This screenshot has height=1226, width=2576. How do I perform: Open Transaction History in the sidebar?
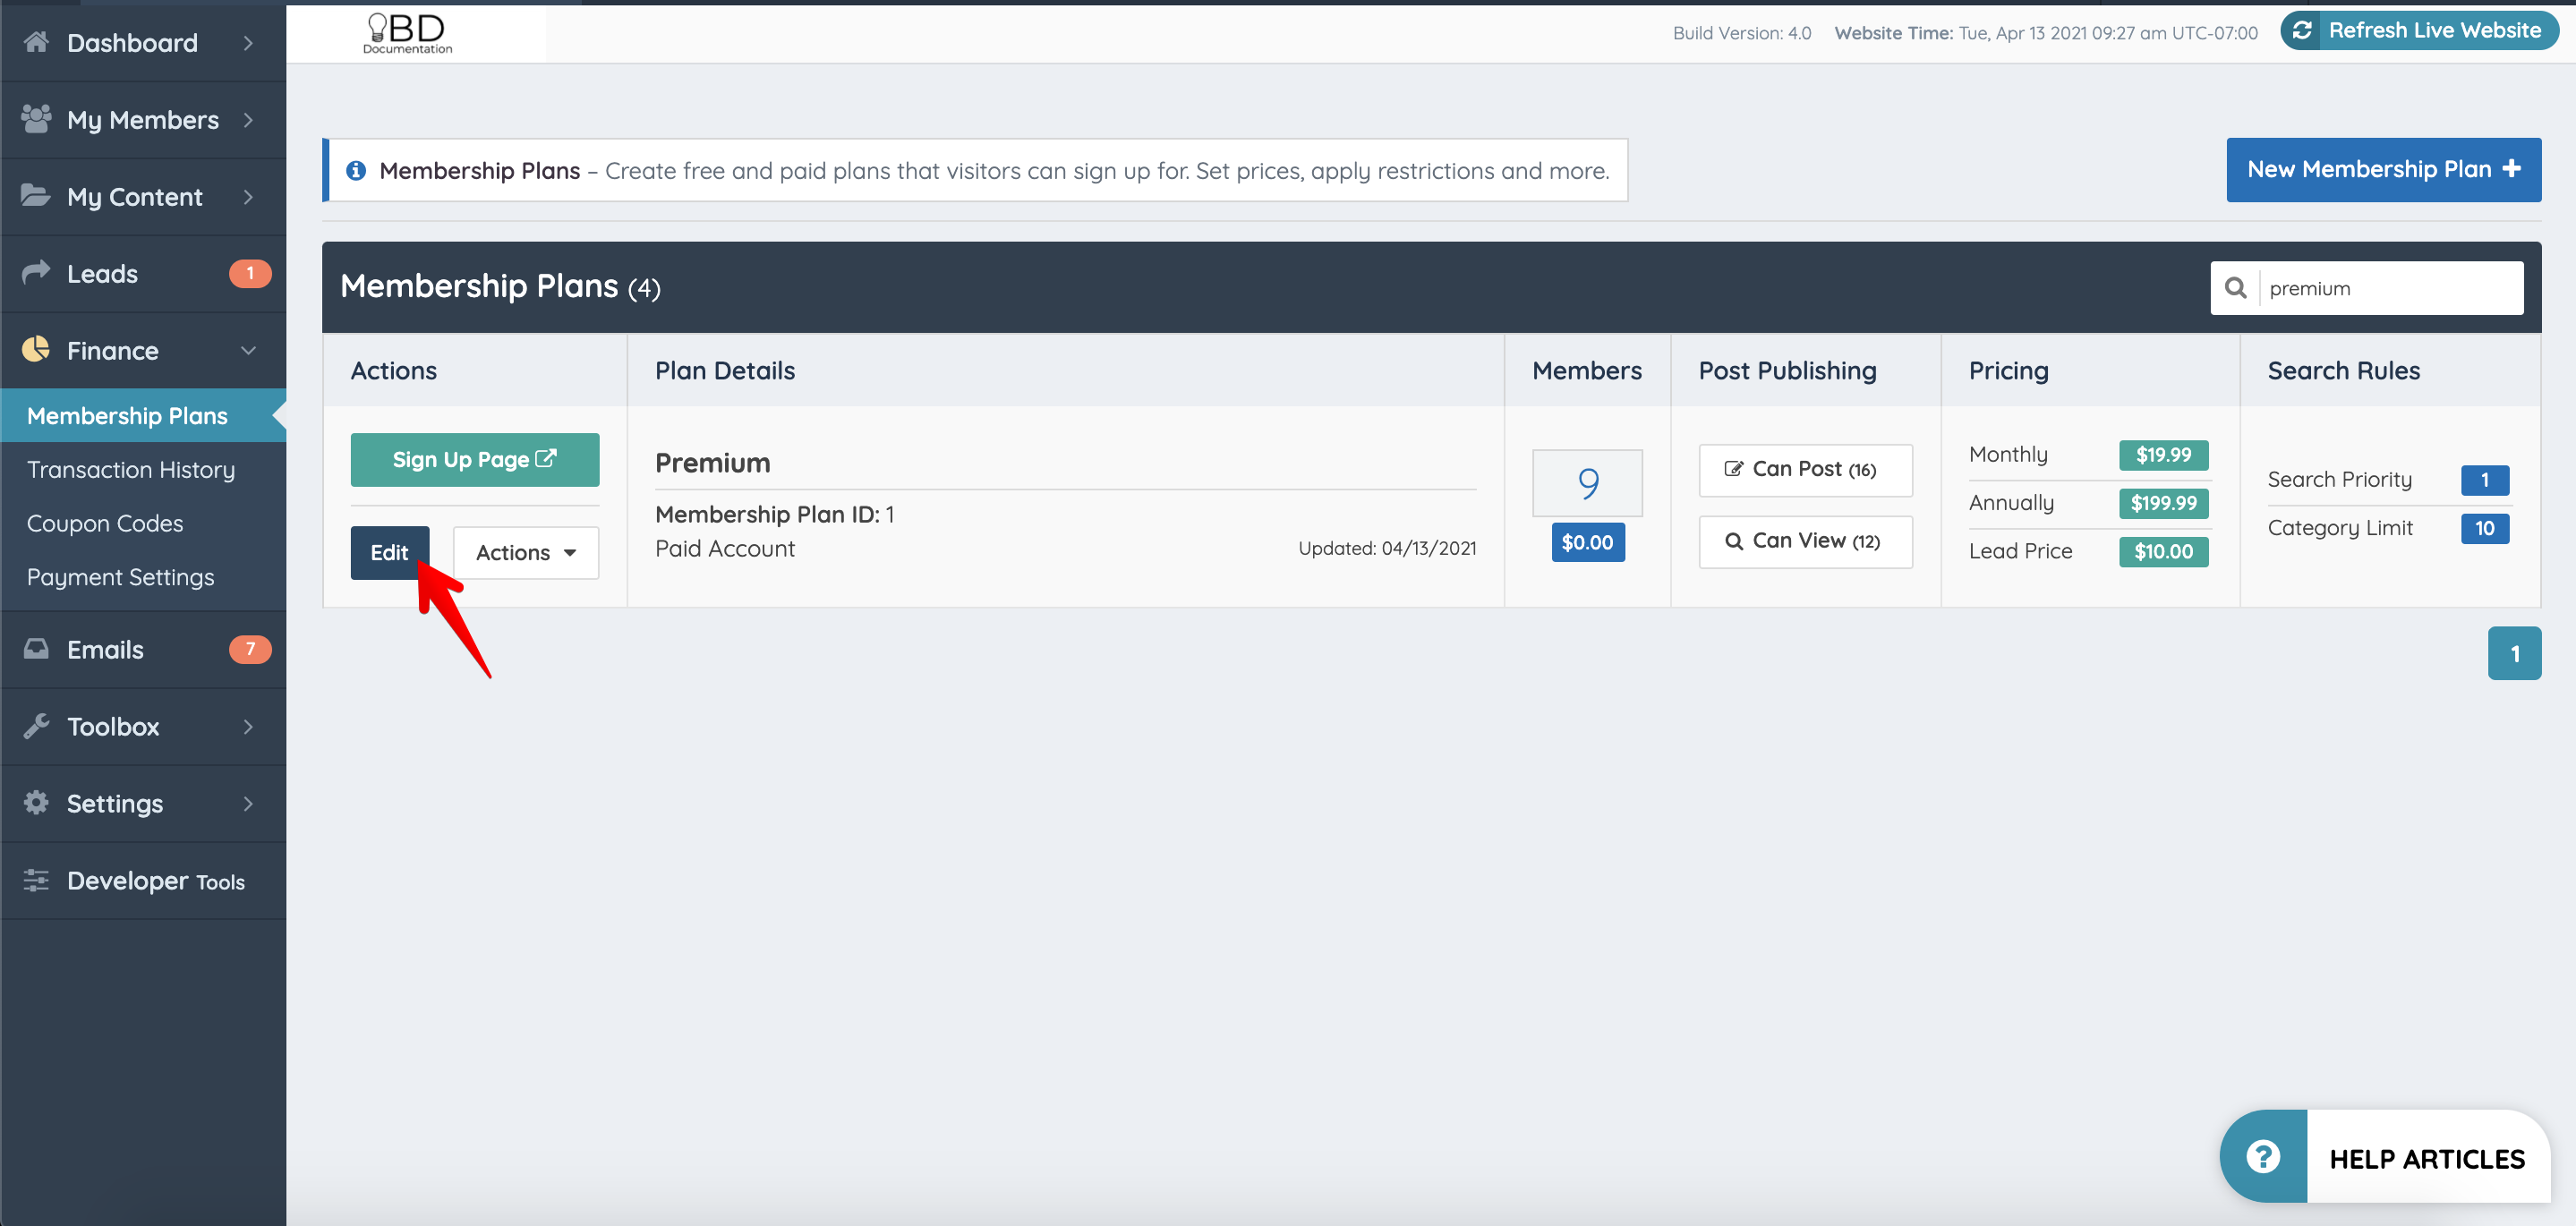pos(131,469)
